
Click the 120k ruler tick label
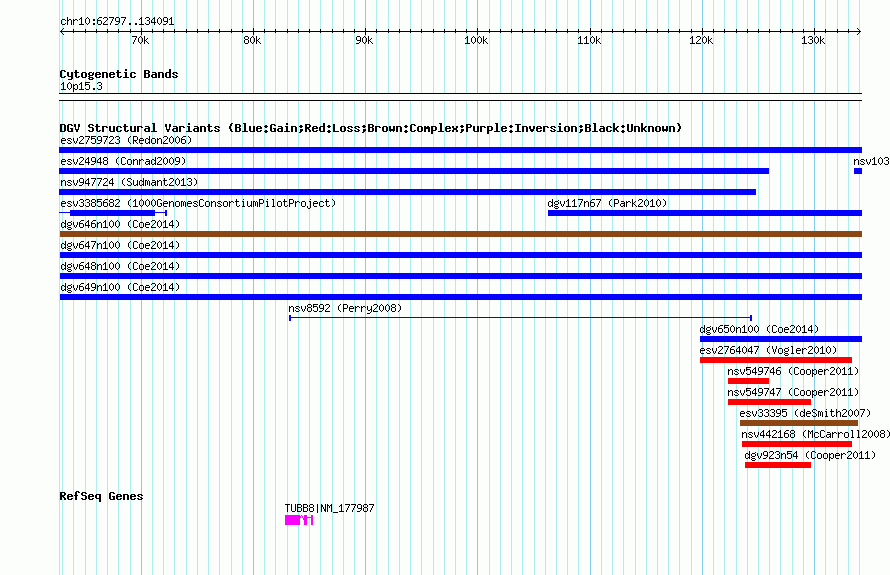(x=701, y=41)
